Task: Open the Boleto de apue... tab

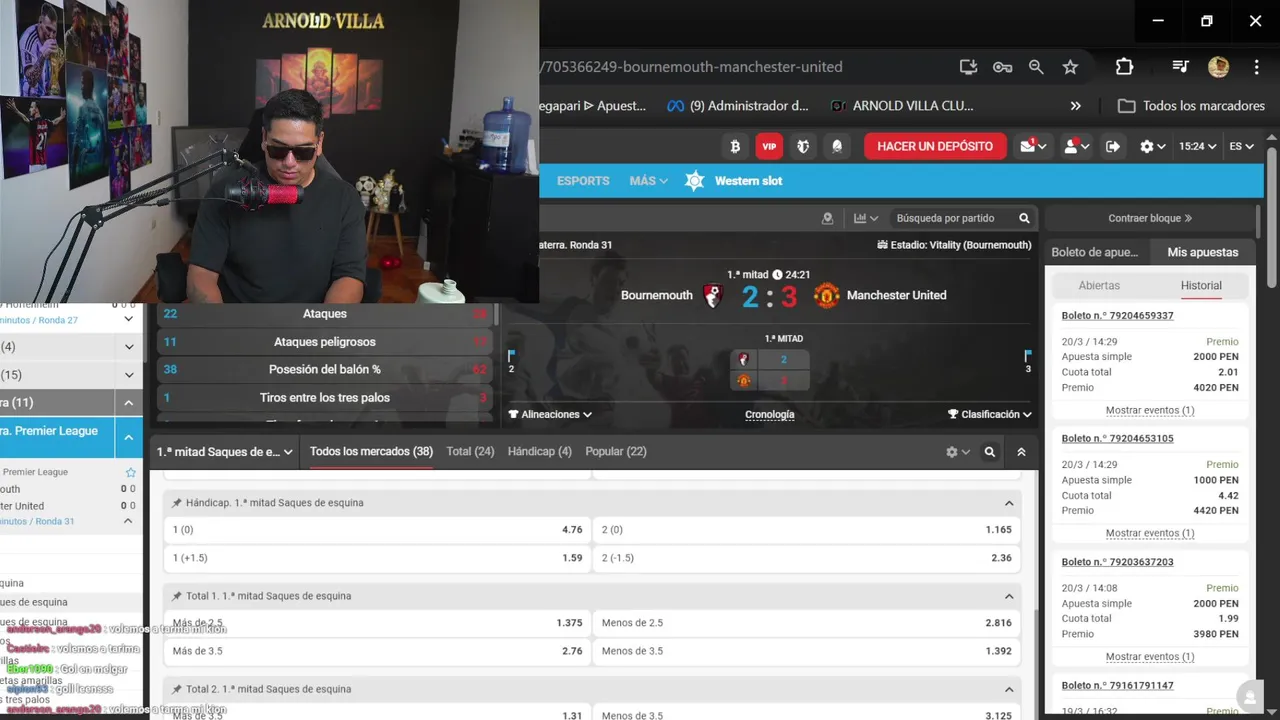Action: tap(1095, 252)
